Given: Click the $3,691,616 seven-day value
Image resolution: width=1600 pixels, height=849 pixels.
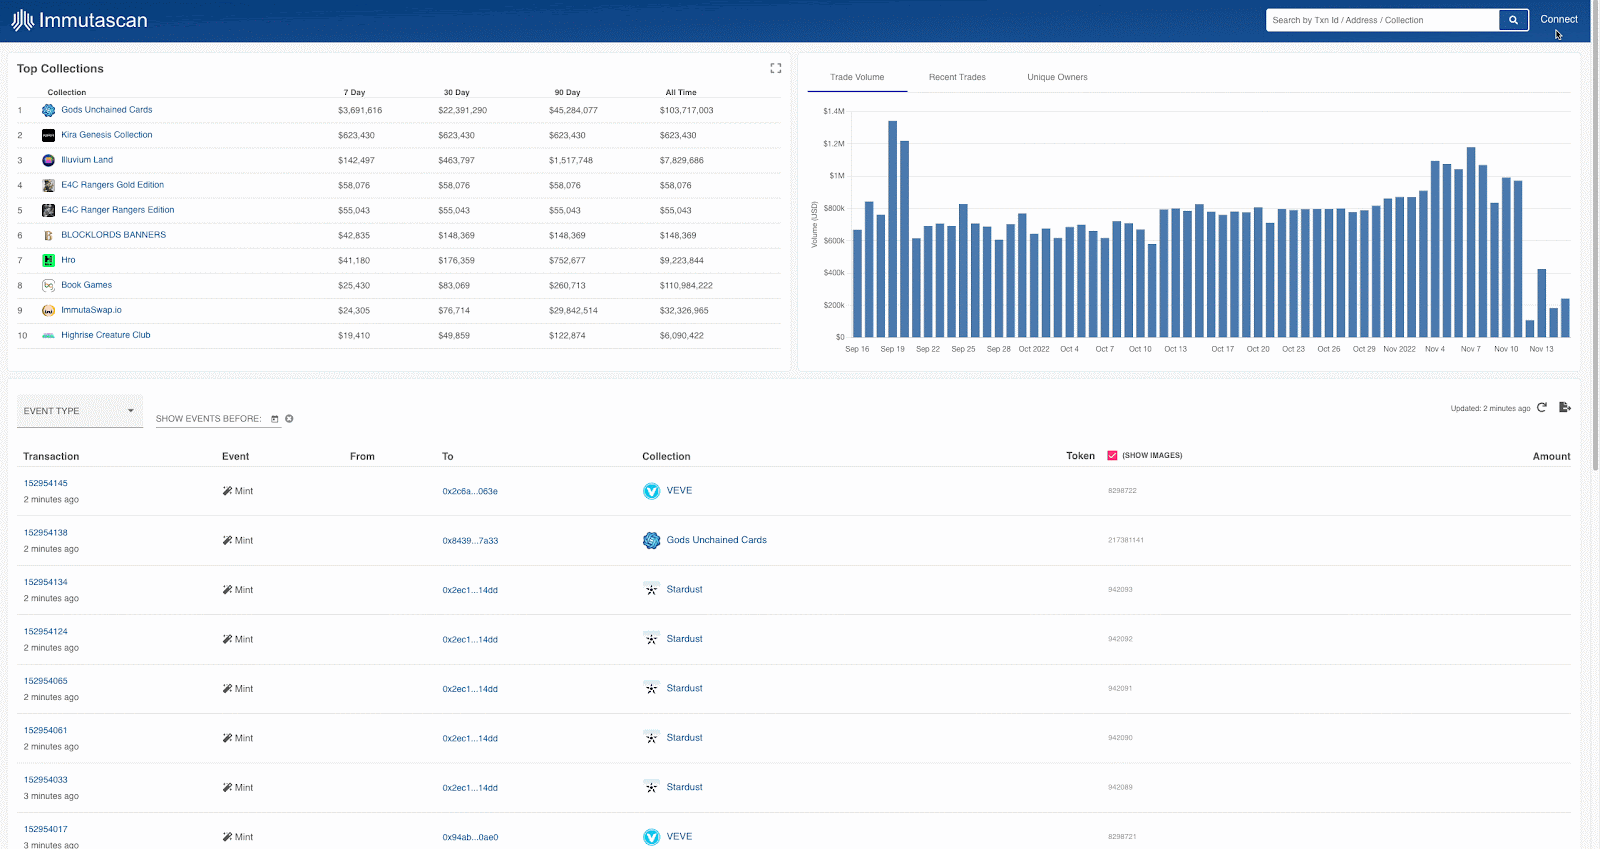Looking at the screenshot, I should pyautogui.click(x=360, y=110).
